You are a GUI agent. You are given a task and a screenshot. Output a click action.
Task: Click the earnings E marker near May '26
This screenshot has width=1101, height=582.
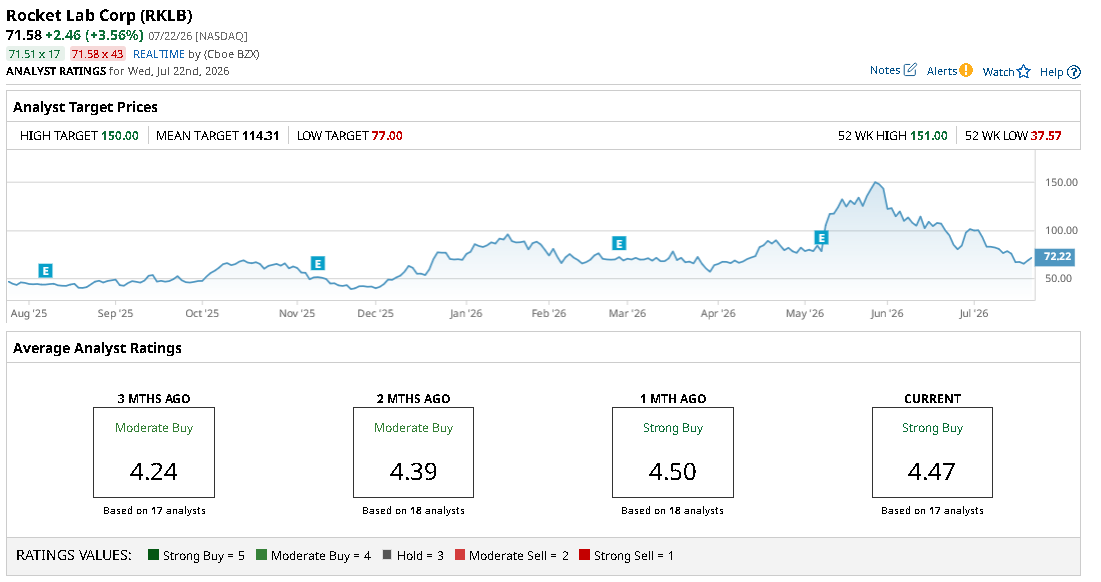(821, 237)
